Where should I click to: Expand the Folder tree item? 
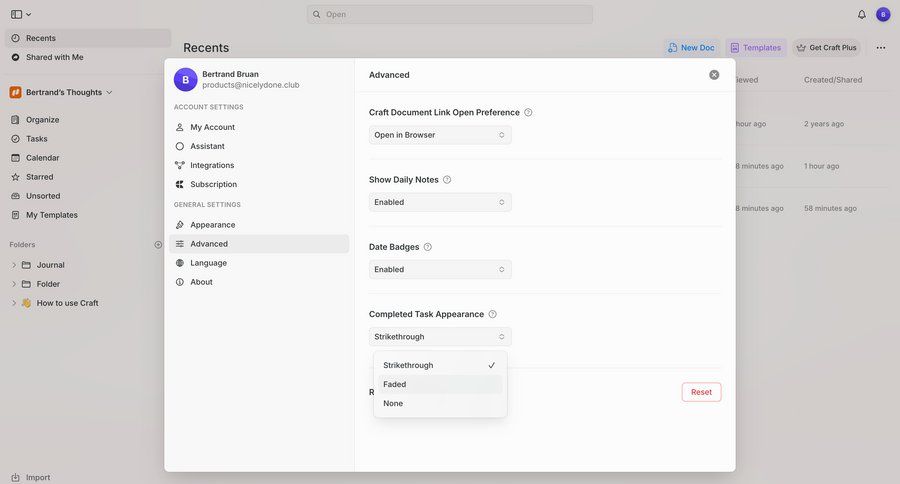tap(14, 284)
